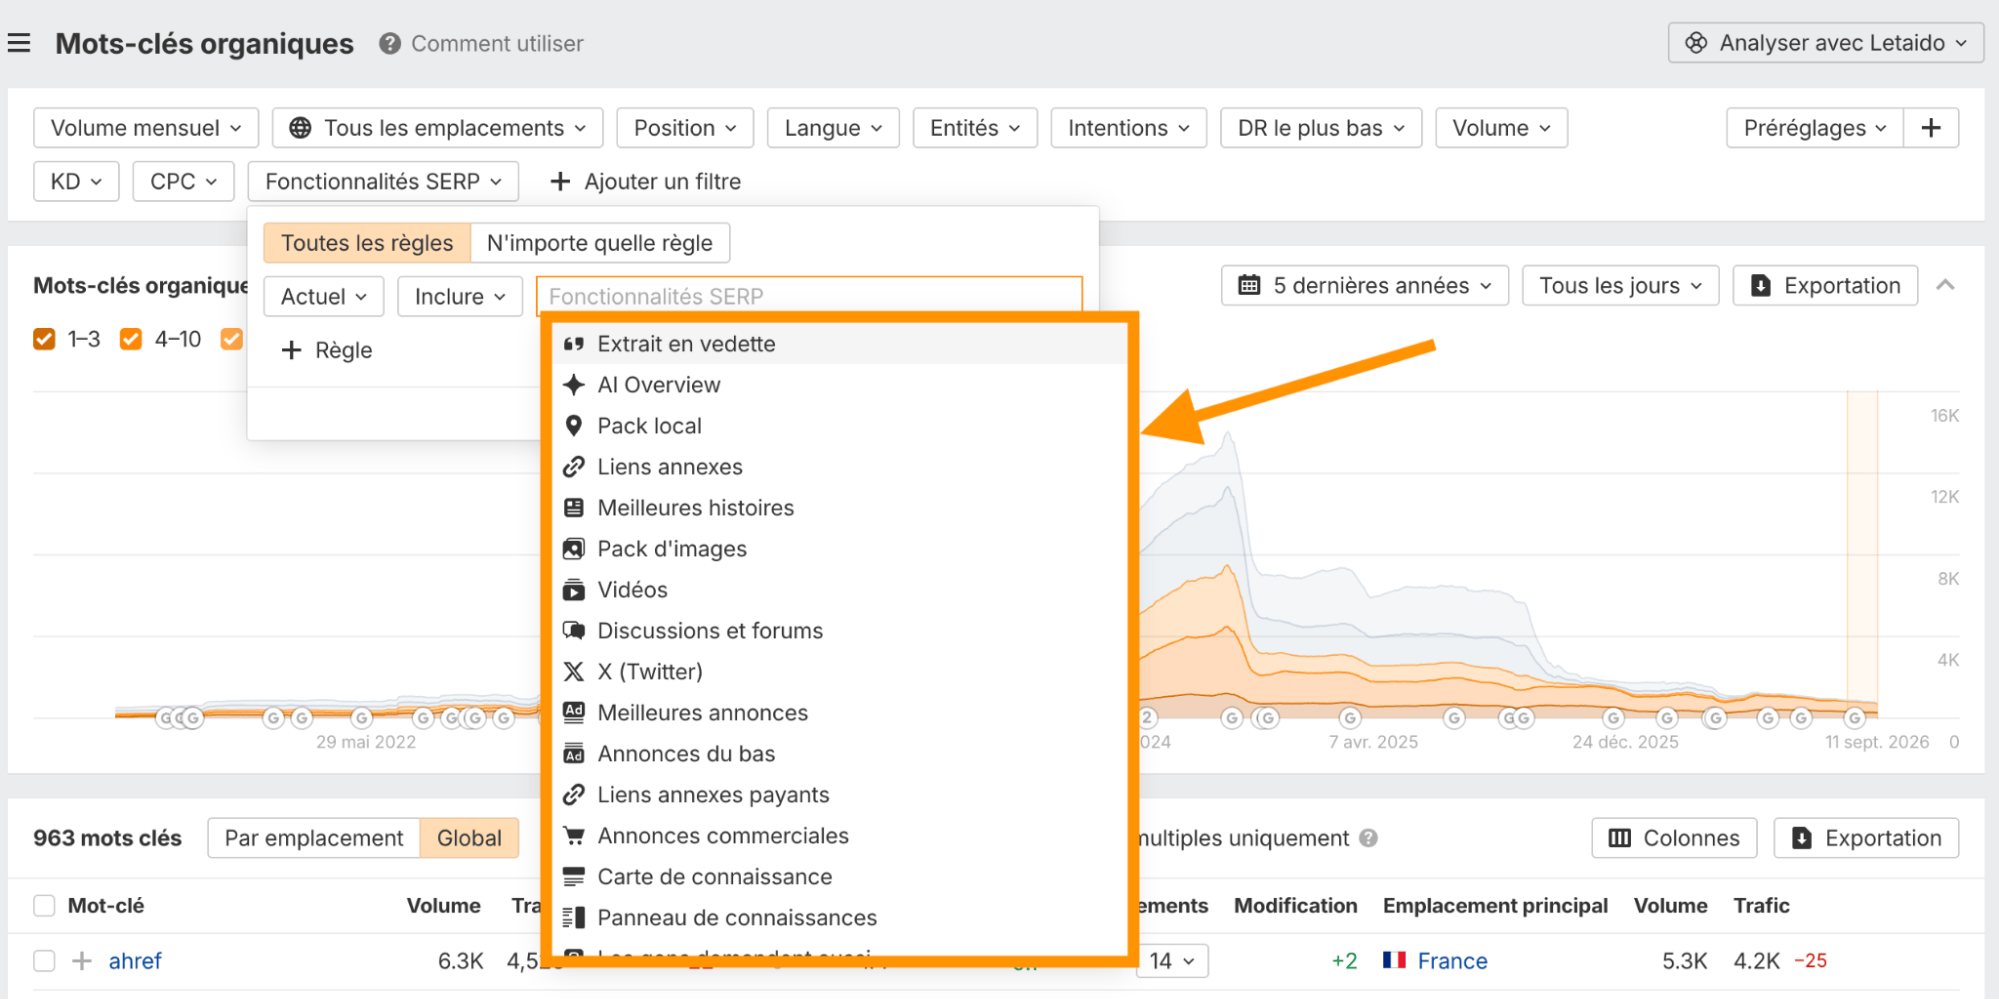Click the Colonnes button
Viewport: 1999px width, 1000px height.
(1674, 838)
